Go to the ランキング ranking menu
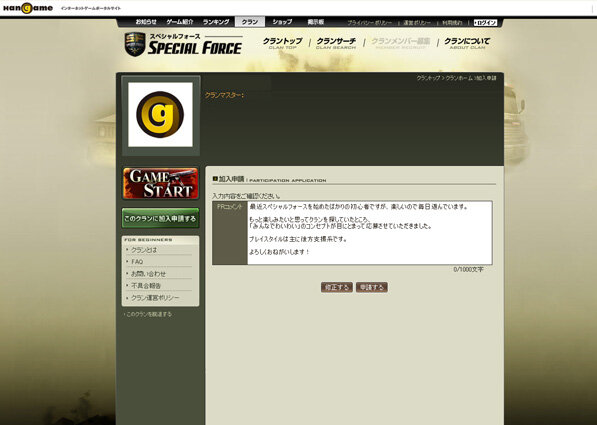The height and width of the screenshot is (425, 597). [216, 22]
